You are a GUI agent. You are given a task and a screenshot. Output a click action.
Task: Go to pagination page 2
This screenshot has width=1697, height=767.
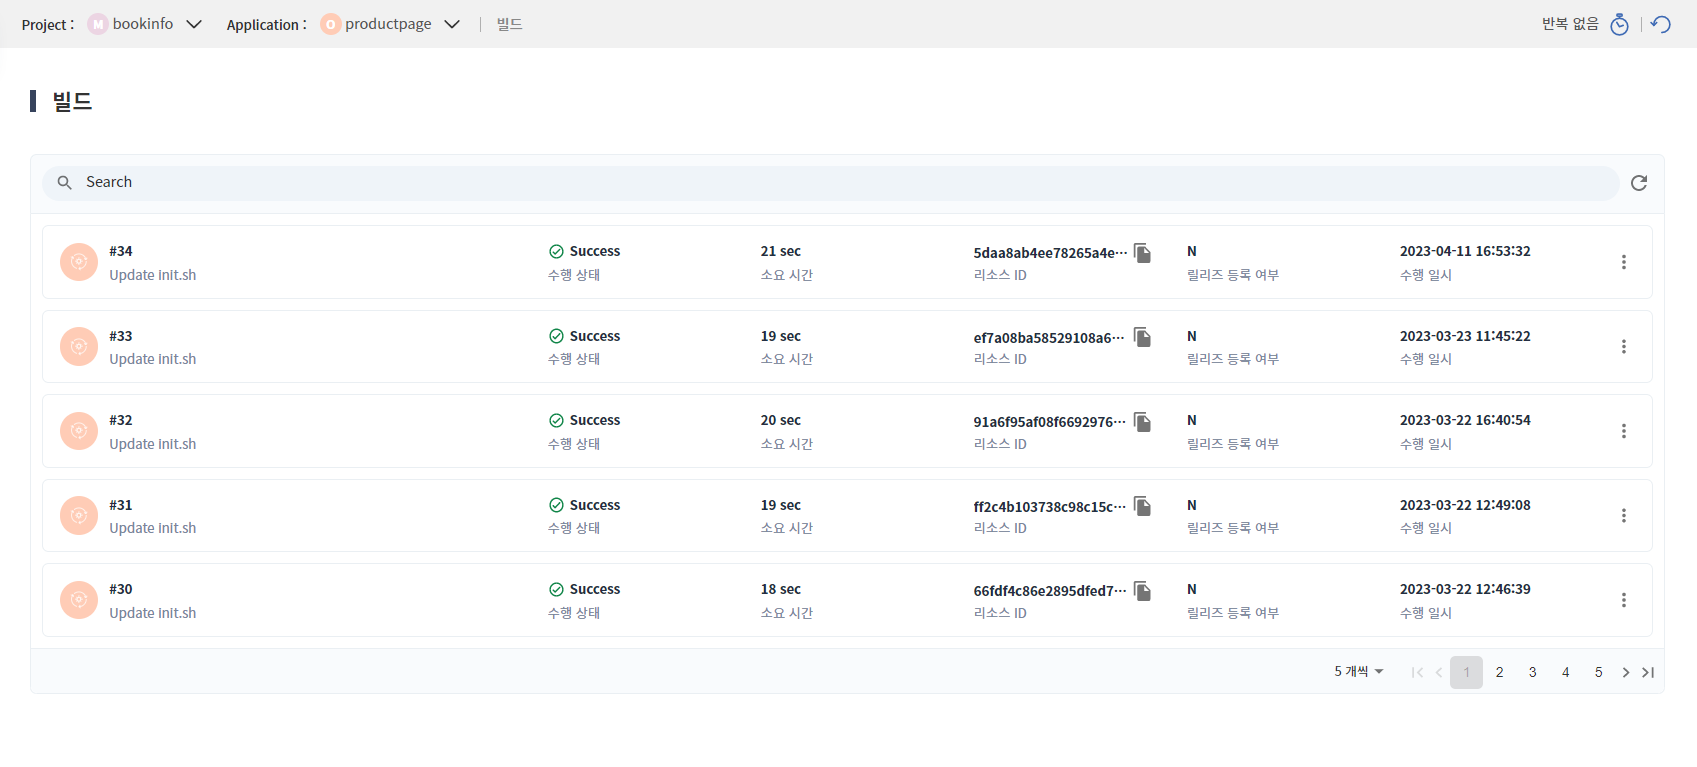[x=1499, y=672]
